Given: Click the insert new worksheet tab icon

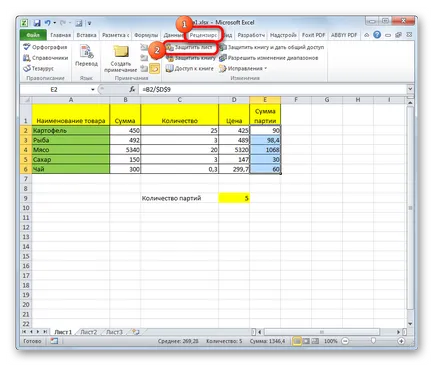Looking at the screenshot, I should tap(135, 332).
